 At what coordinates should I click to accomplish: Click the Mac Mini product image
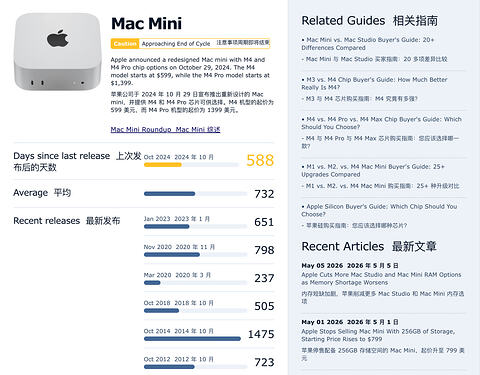58,52
